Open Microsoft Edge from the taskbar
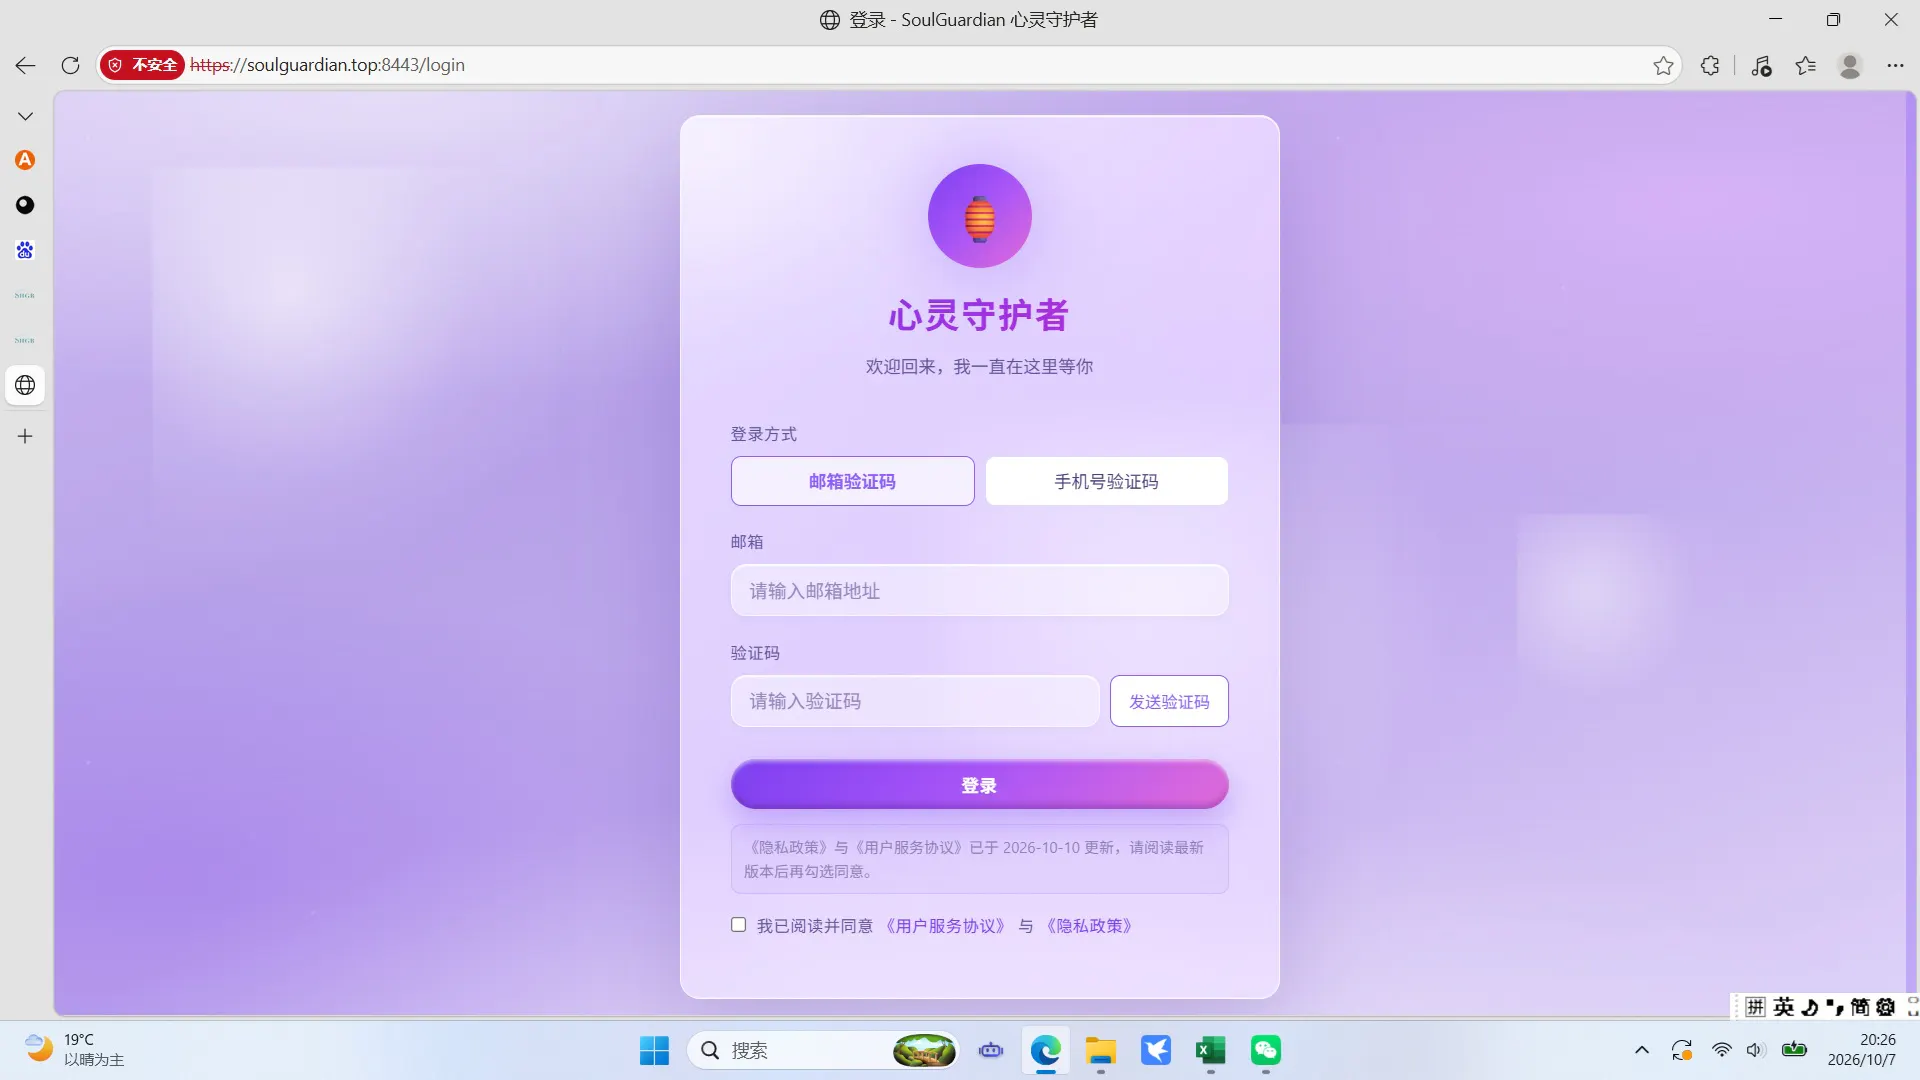 pyautogui.click(x=1046, y=1050)
